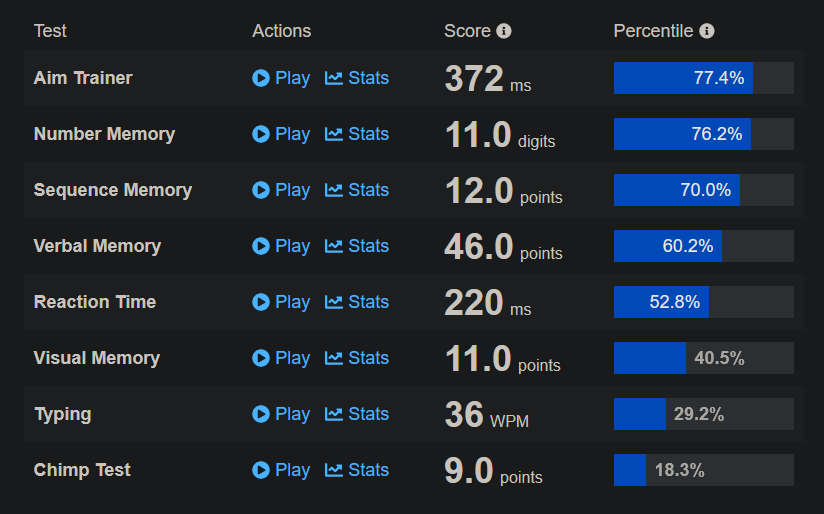Click the play icon for Aim Trainer
The image size is (824, 514).
point(261,78)
